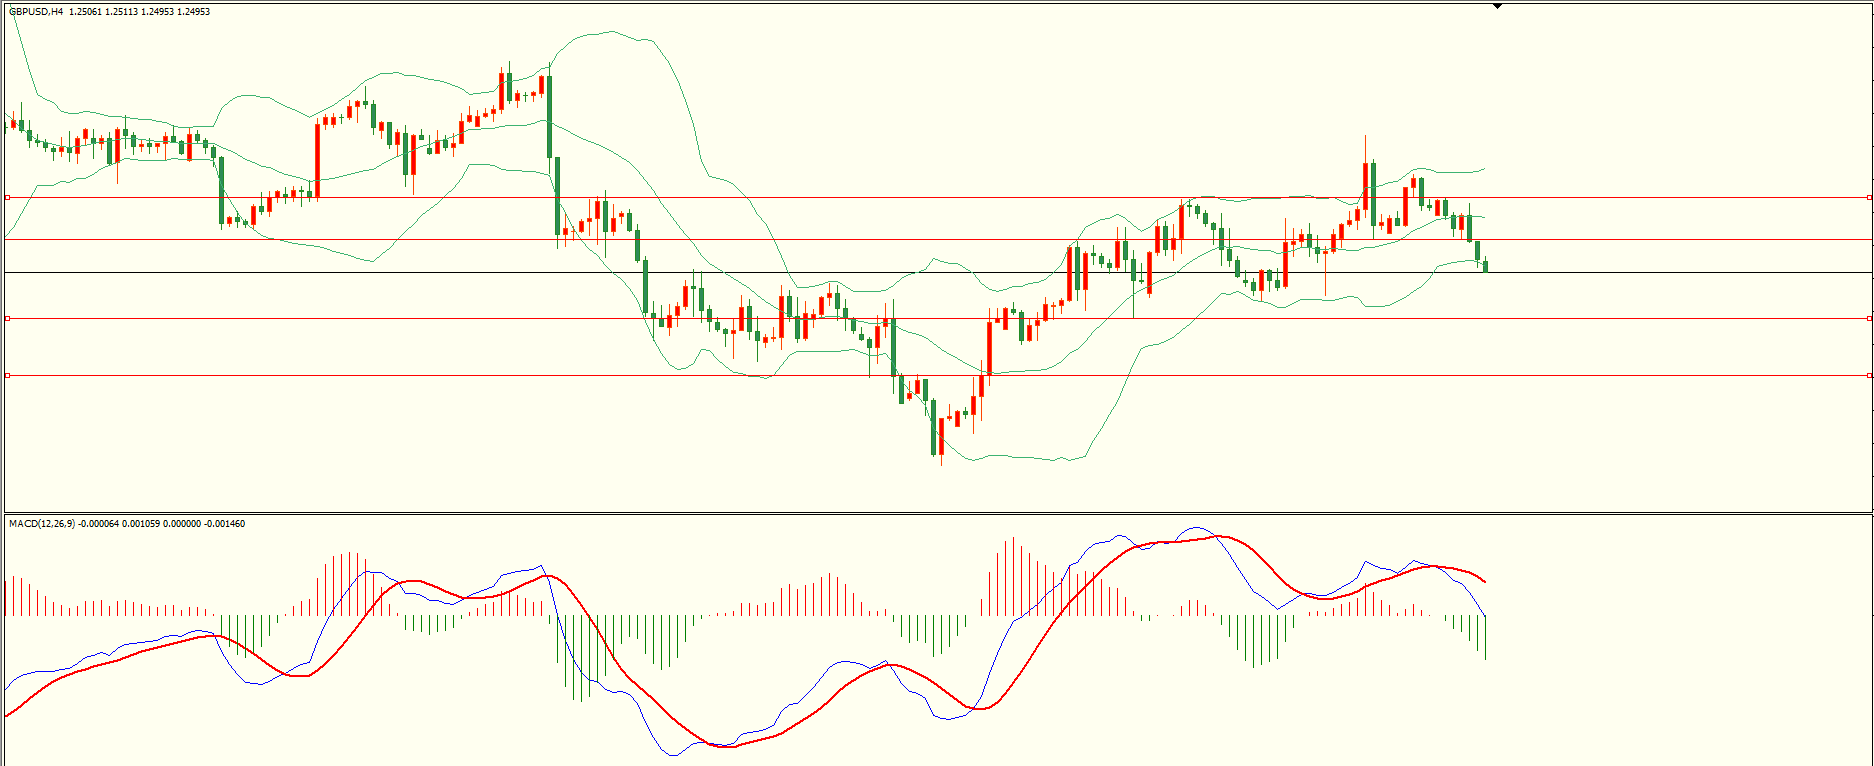
Task: Click the chart shift triangle marker at top
Action: pos(1497,6)
